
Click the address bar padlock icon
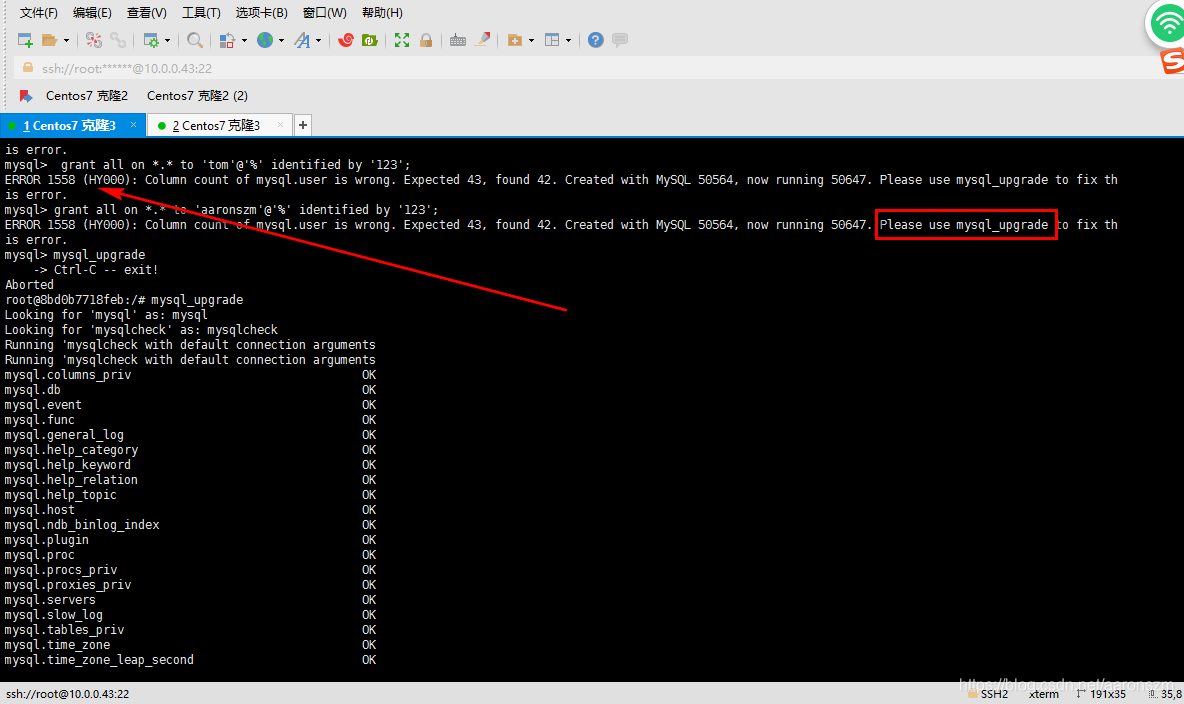click(x=28, y=68)
